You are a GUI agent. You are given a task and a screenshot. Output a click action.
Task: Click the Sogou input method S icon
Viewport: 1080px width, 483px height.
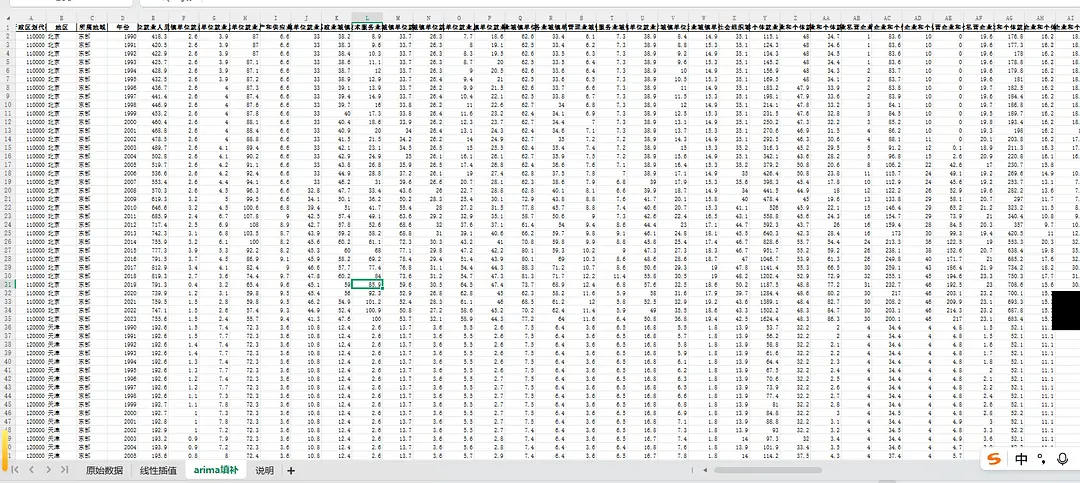(x=994, y=460)
